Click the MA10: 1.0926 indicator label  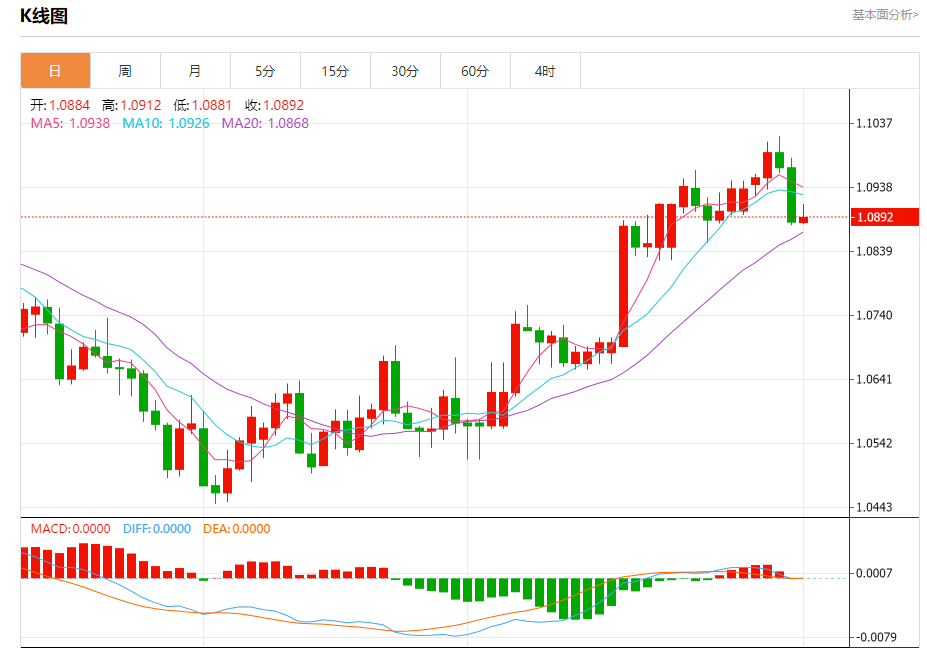[166, 124]
